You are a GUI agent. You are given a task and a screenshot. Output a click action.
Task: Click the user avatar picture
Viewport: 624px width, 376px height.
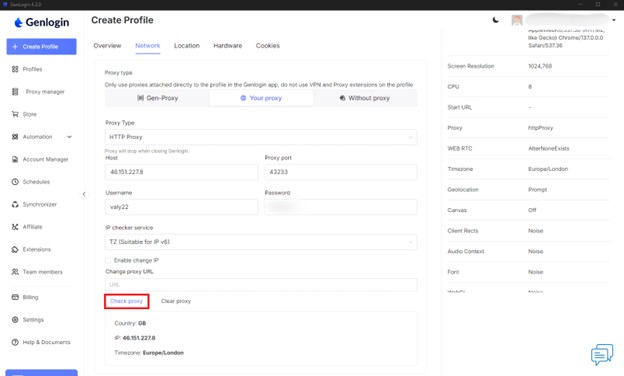click(x=517, y=20)
